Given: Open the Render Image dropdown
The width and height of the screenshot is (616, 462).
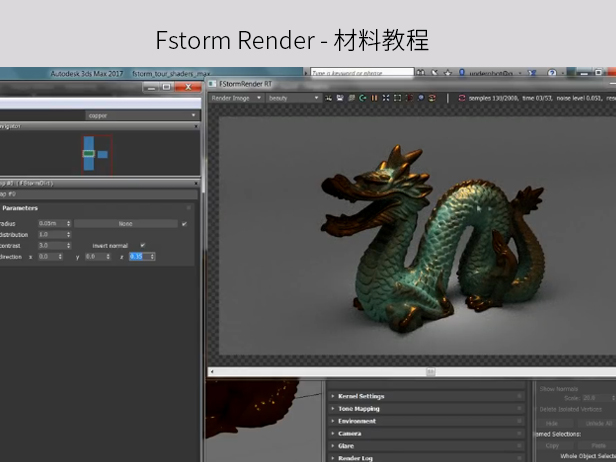Looking at the screenshot, I should pyautogui.click(x=235, y=98).
